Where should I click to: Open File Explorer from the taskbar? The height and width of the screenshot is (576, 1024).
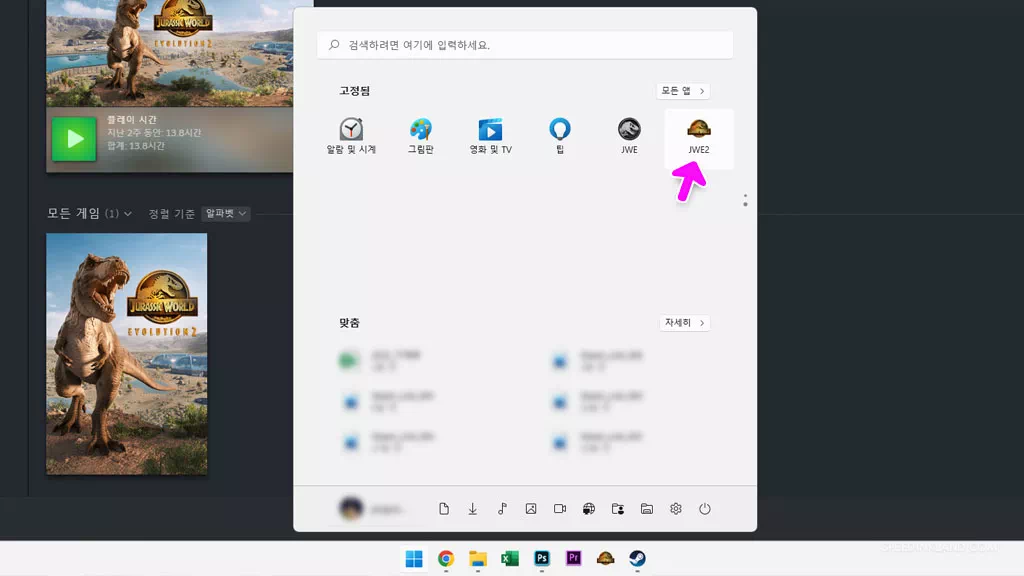coord(478,559)
